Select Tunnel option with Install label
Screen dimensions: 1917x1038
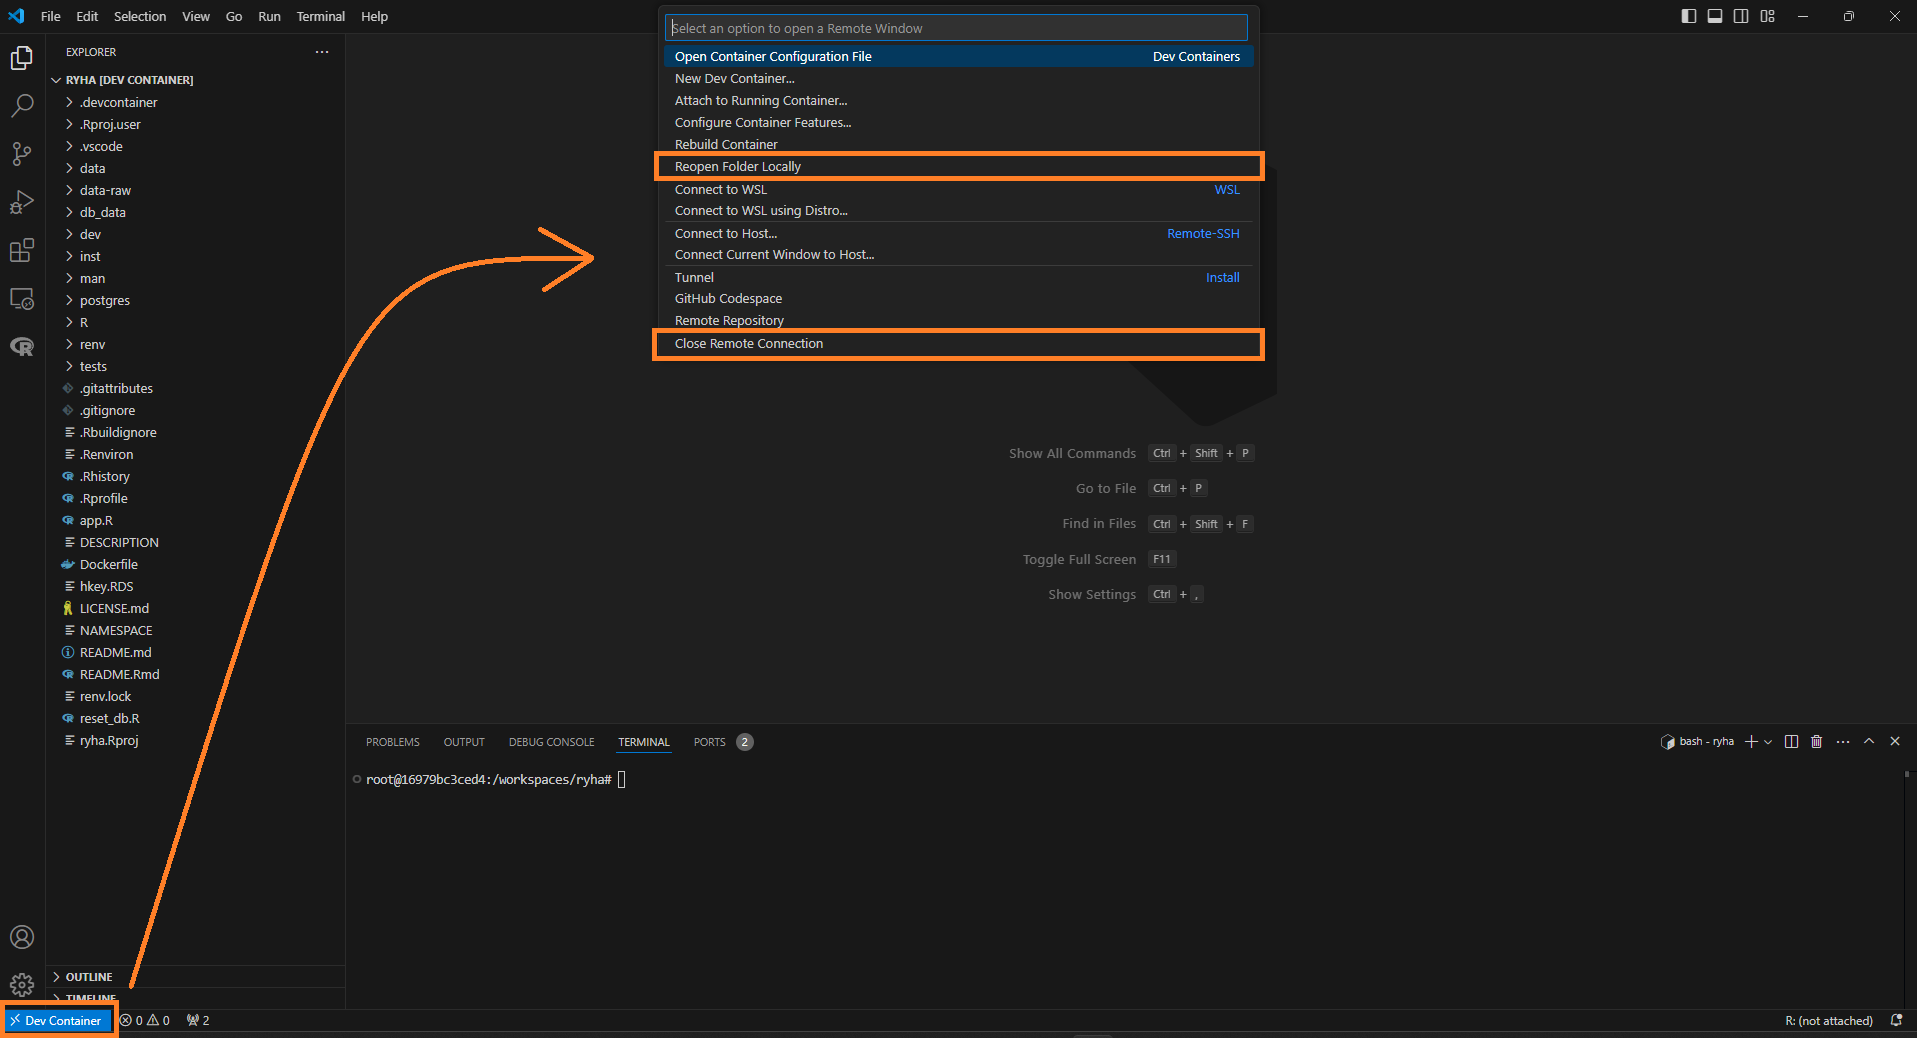[958, 278]
